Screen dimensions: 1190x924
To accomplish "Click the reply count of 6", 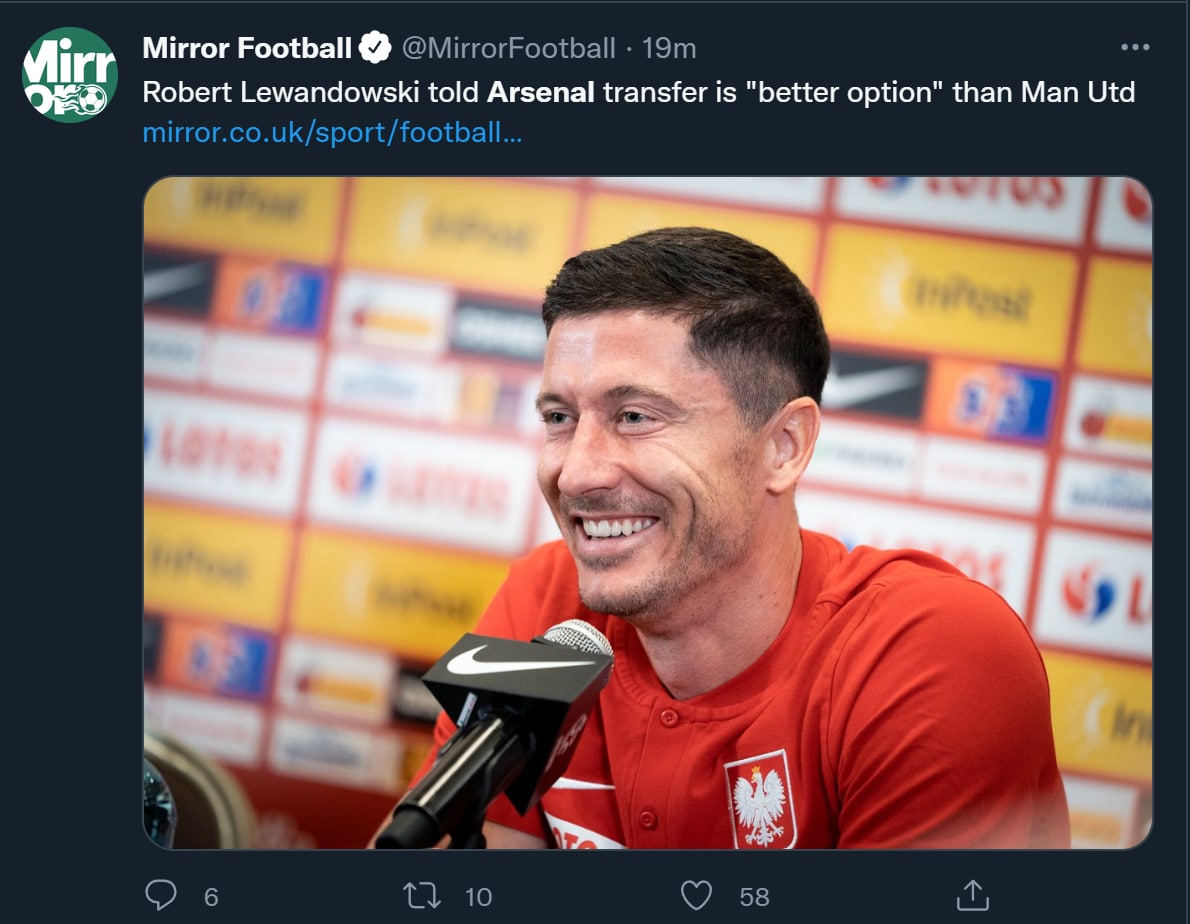I will [x=211, y=897].
